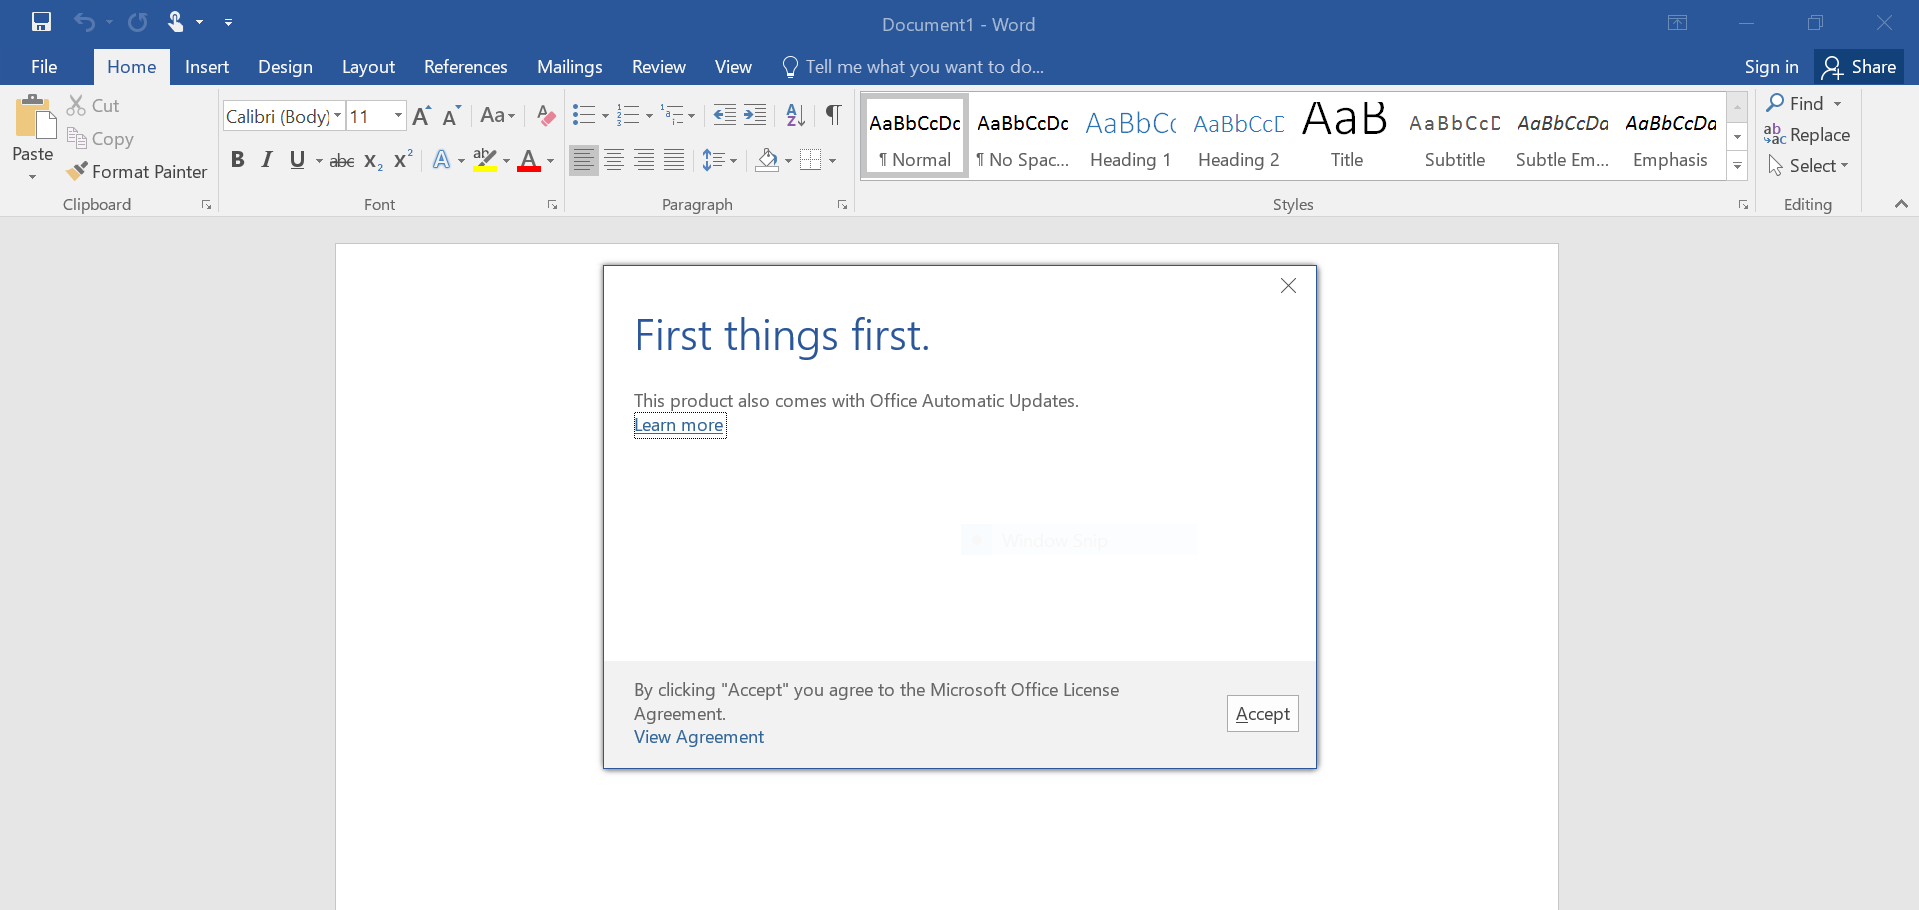Justify the paragraph text
Image resolution: width=1919 pixels, height=910 pixels.
674,159
